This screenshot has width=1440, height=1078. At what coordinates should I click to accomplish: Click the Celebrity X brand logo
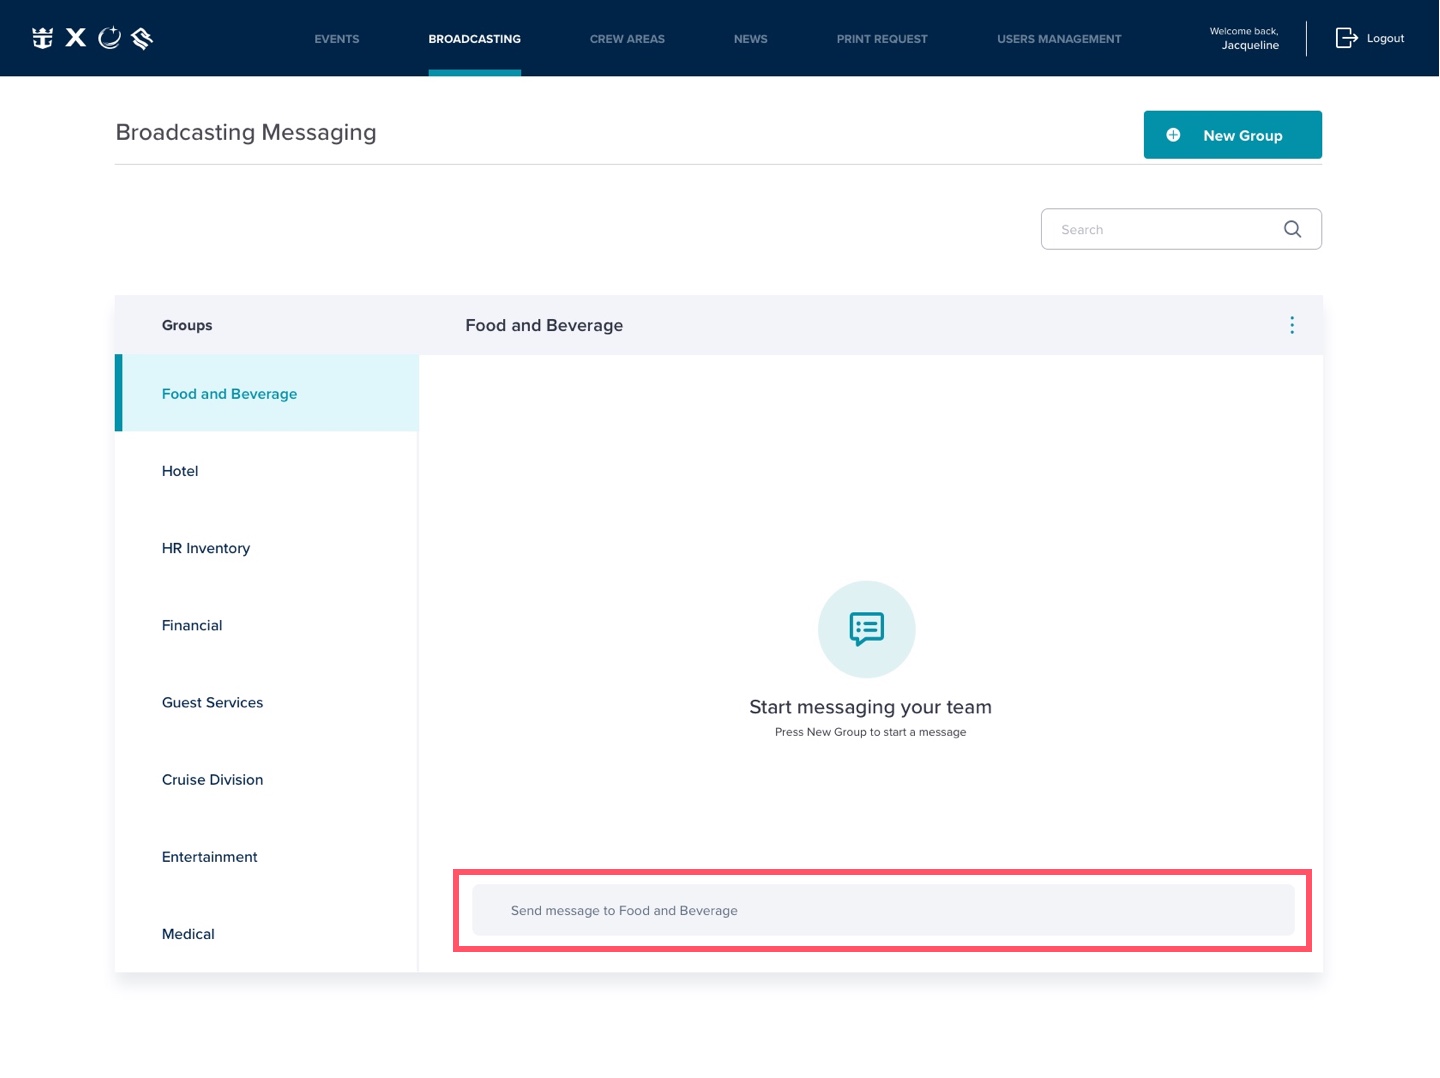[76, 38]
